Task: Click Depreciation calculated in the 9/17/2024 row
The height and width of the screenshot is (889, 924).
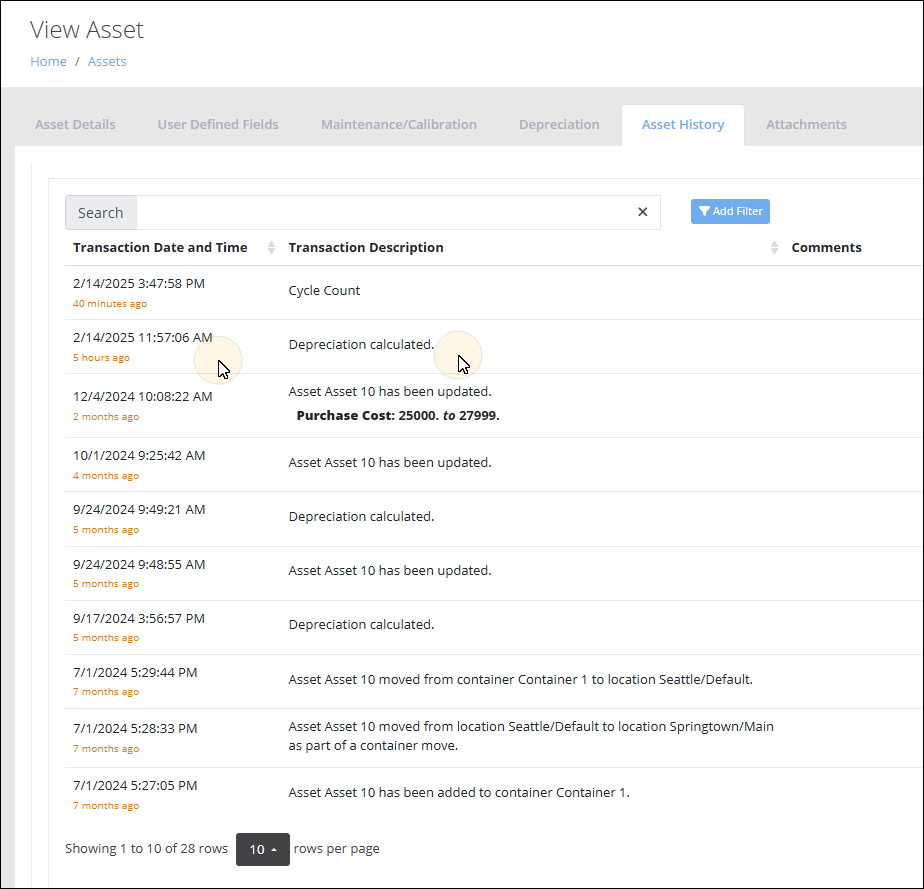Action: [x=361, y=624]
